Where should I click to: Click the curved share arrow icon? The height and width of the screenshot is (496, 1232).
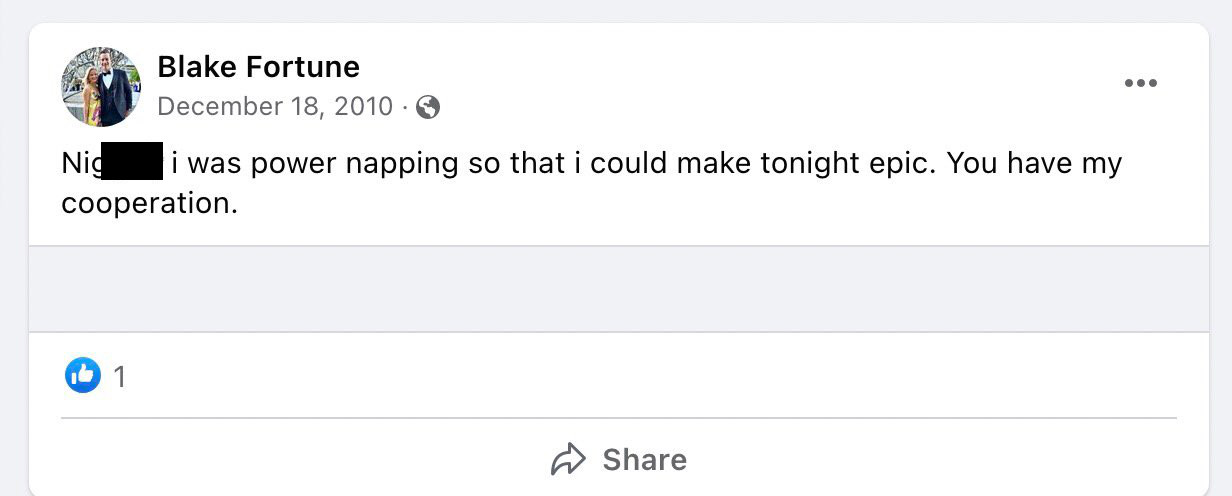[x=568, y=459]
